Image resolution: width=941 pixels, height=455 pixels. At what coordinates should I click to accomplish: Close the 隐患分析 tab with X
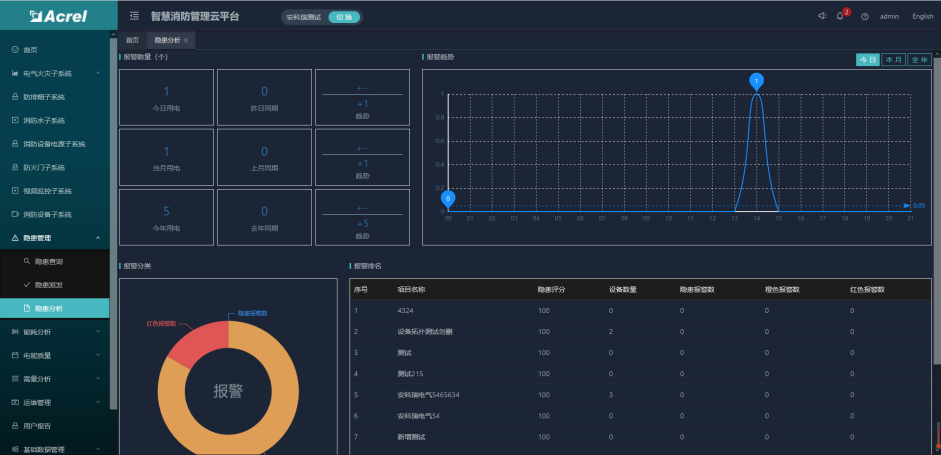click(x=186, y=40)
